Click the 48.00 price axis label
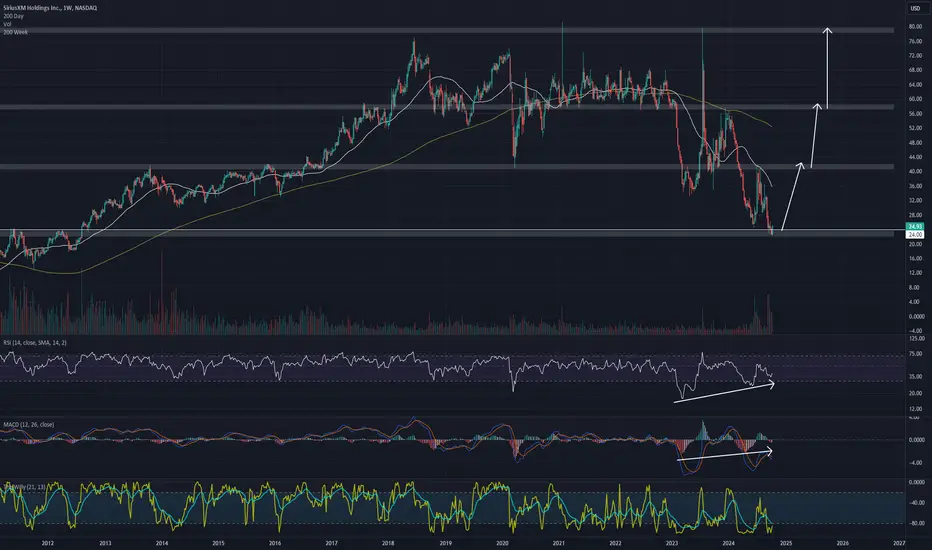The width and height of the screenshot is (932, 550). 915,143
